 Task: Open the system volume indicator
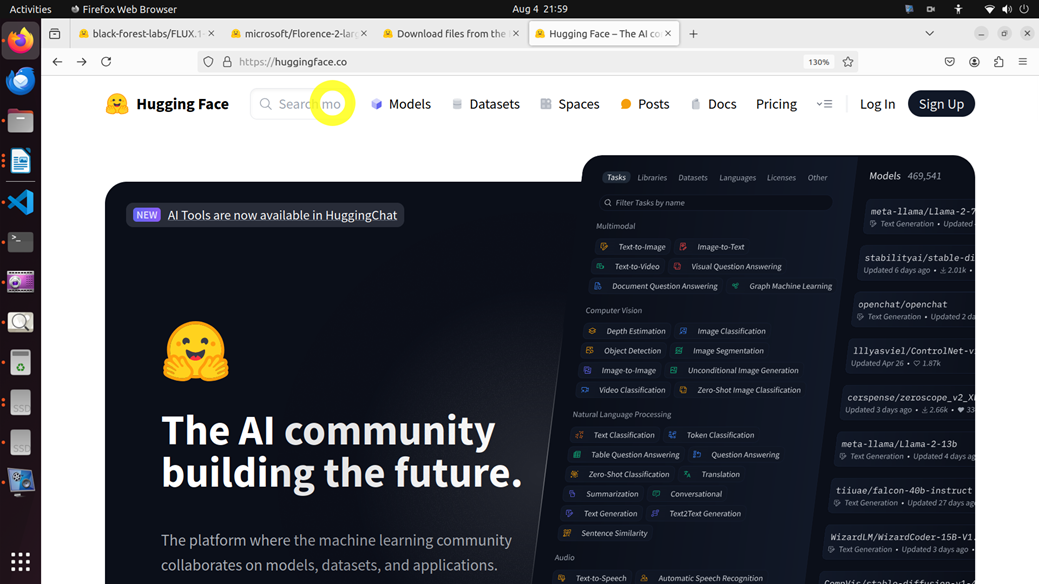1007,9
